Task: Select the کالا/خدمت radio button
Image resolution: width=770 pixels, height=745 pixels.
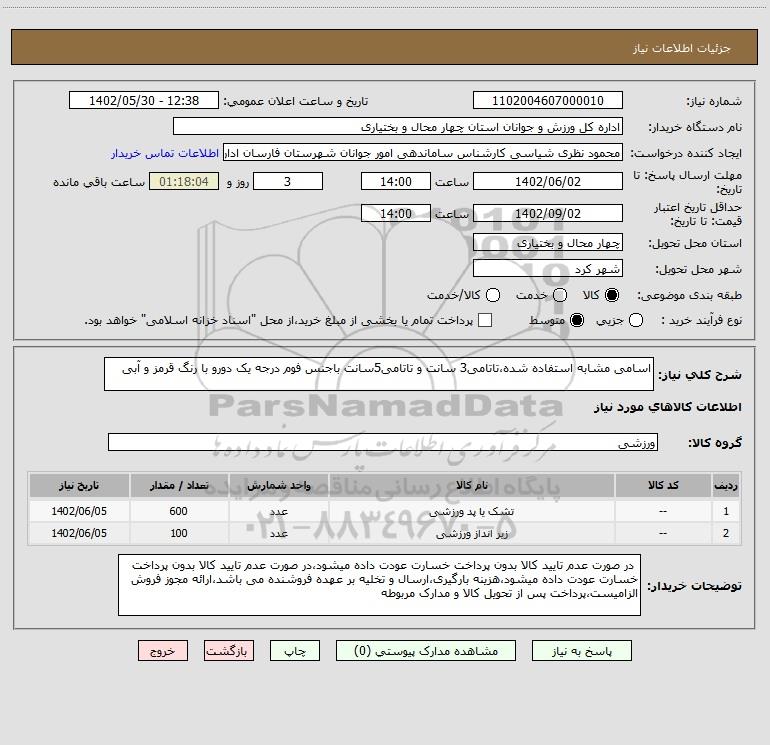Action: [493, 295]
